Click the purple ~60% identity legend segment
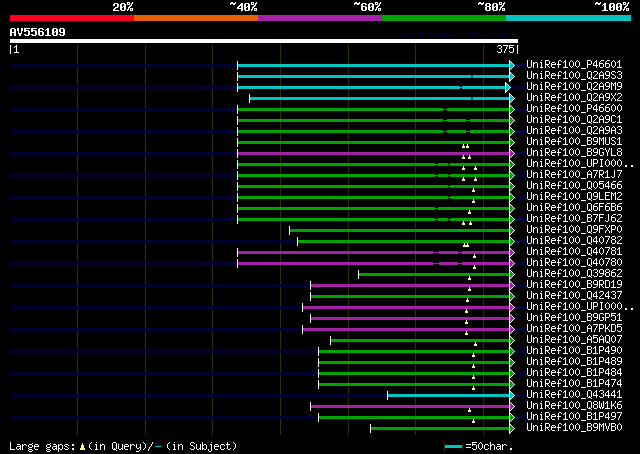 pyautogui.click(x=320, y=18)
